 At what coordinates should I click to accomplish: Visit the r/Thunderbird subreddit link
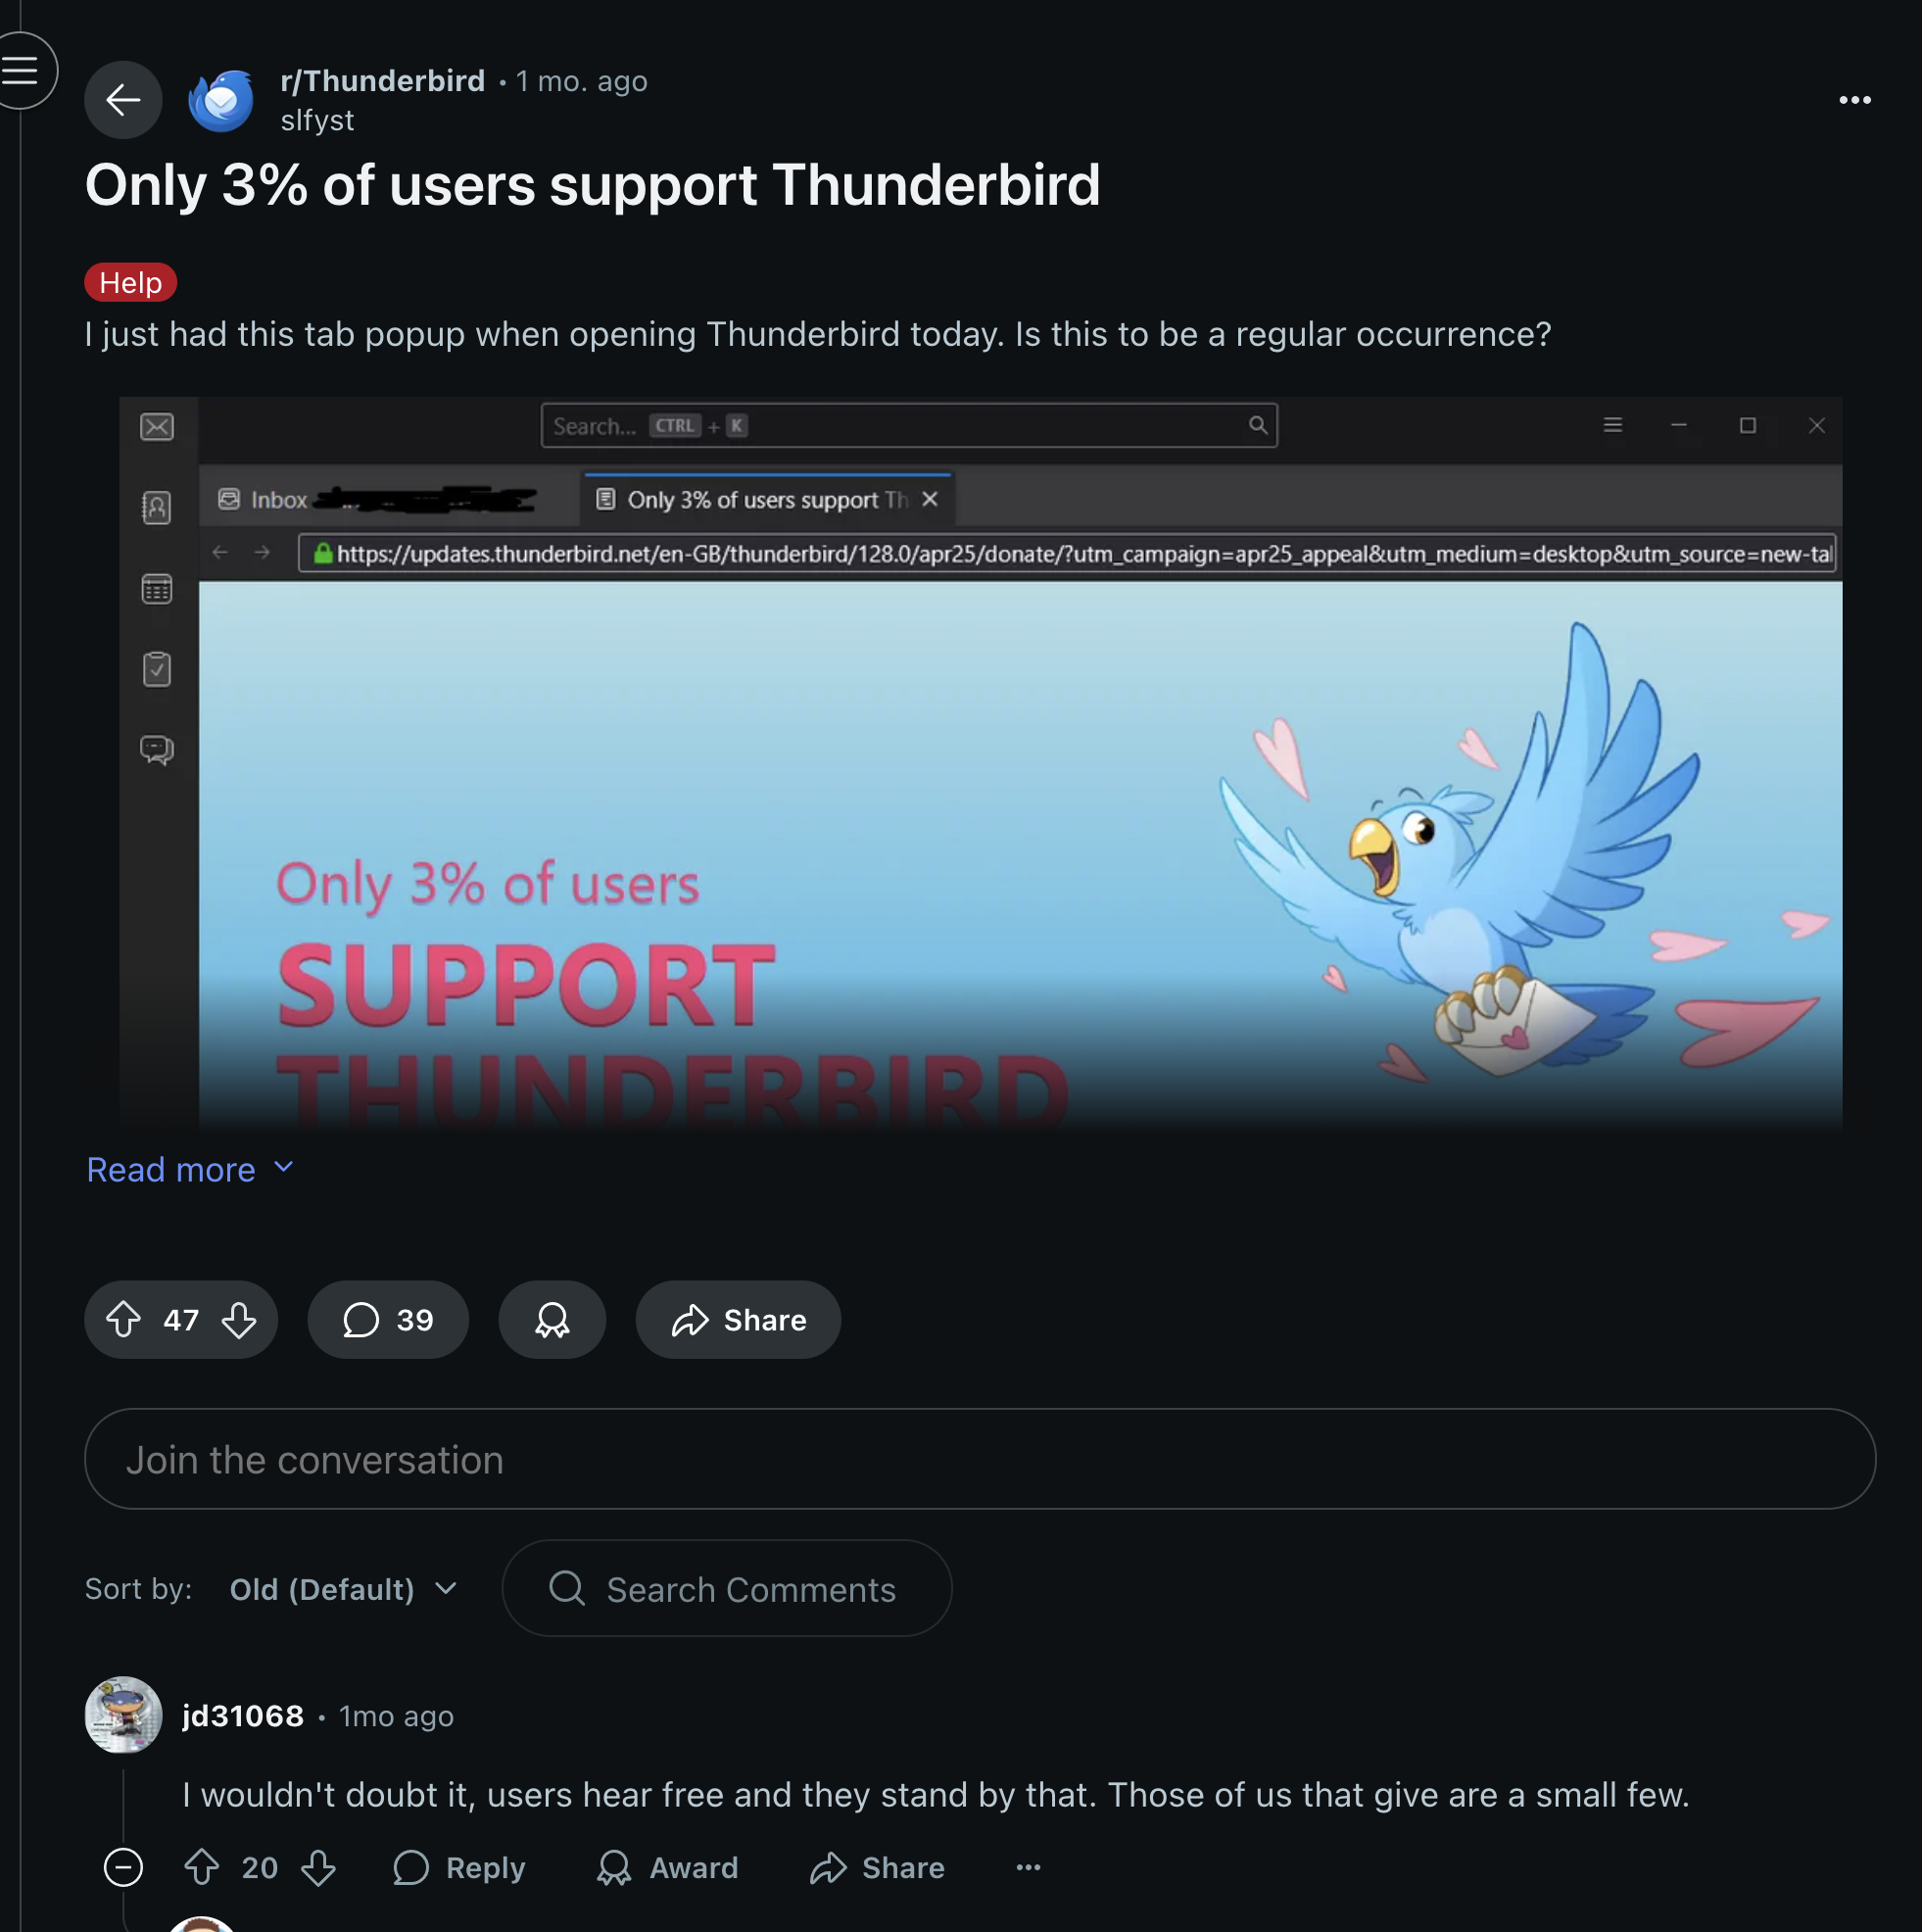[x=382, y=81]
